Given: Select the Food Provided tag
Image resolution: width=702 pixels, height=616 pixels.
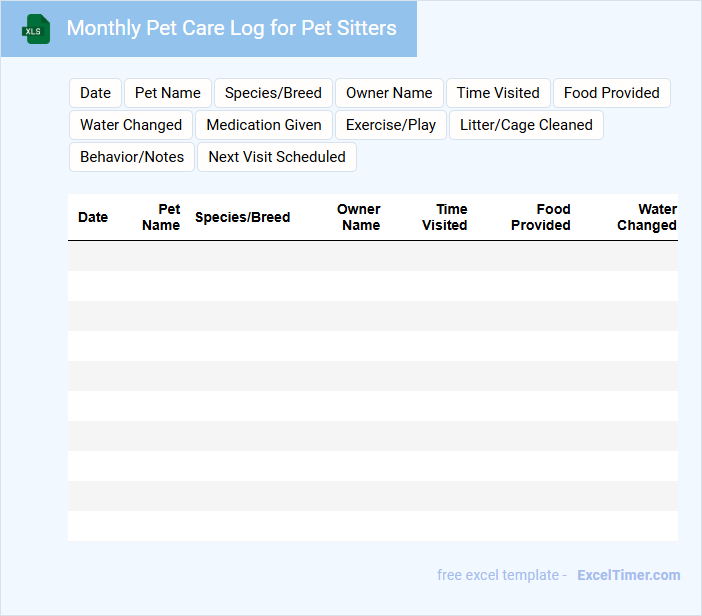Looking at the screenshot, I should point(611,93).
